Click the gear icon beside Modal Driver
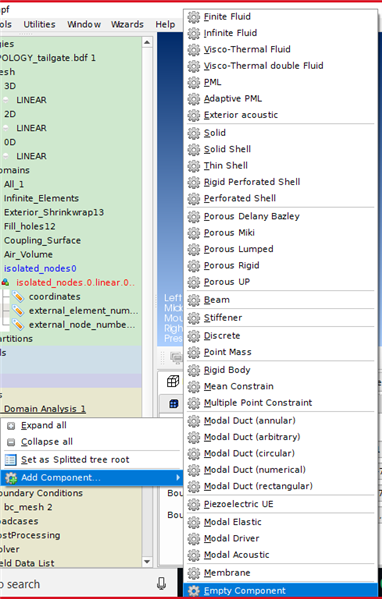 [x=194, y=538]
